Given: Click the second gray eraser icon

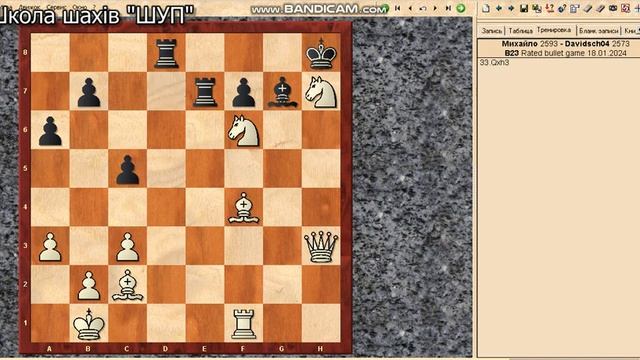Looking at the screenshot, I should [x=600, y=8].
